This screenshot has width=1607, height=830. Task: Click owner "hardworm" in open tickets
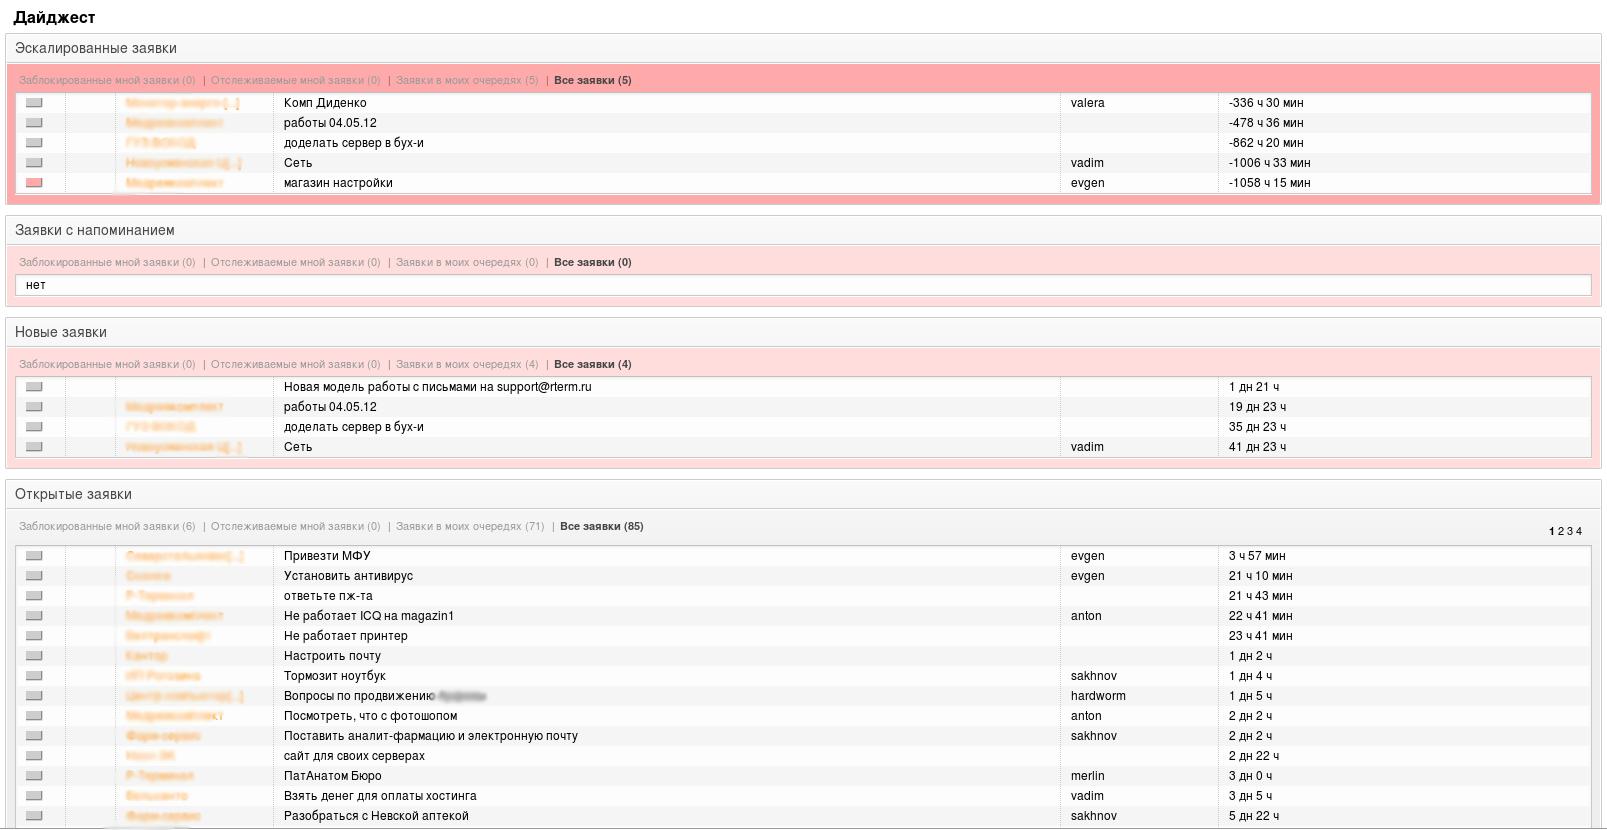tap(1098, 696)
